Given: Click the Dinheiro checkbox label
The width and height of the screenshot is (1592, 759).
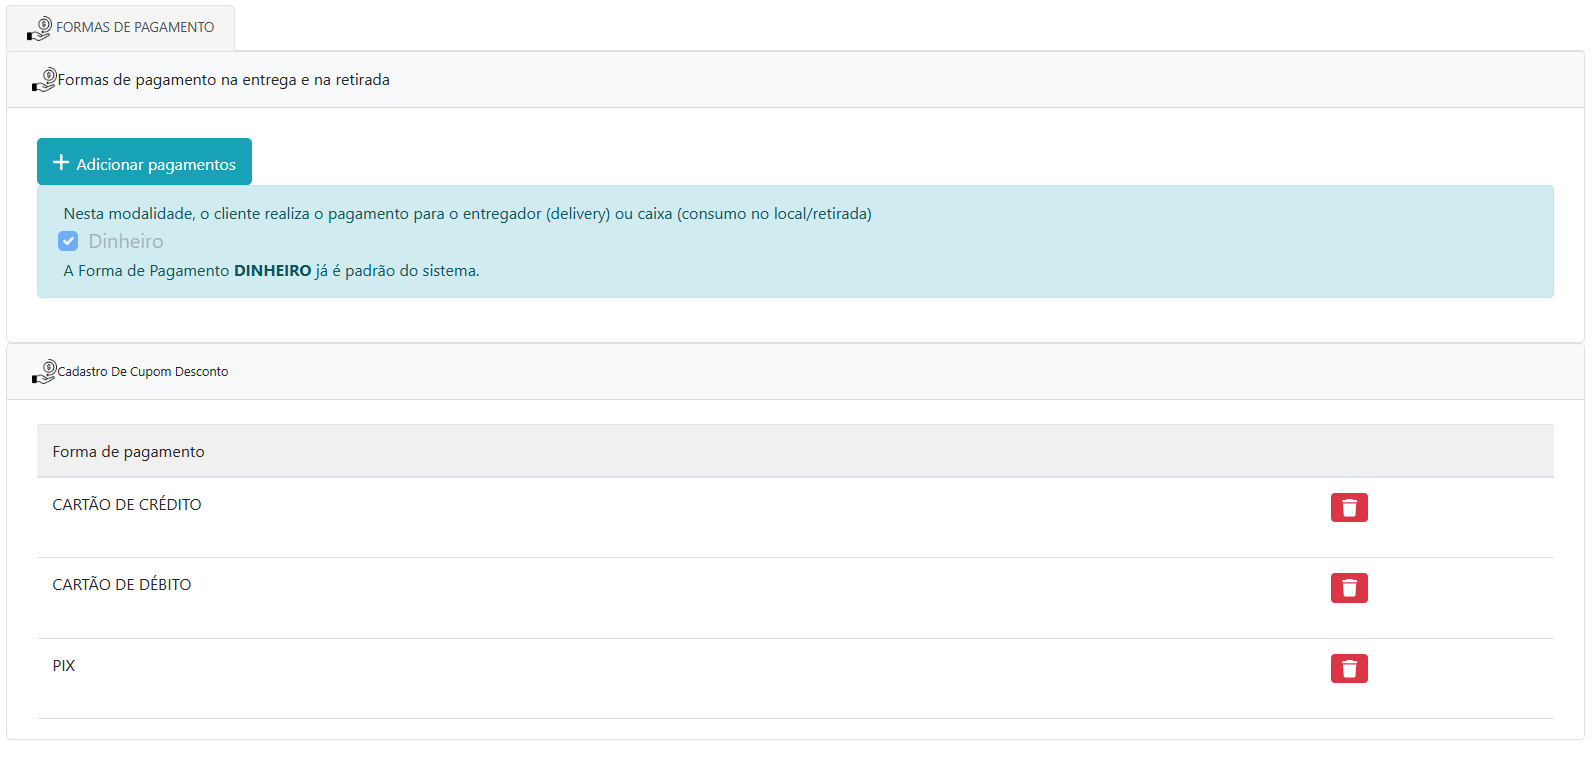Looking at the screenshot, I should coord(126,241).
